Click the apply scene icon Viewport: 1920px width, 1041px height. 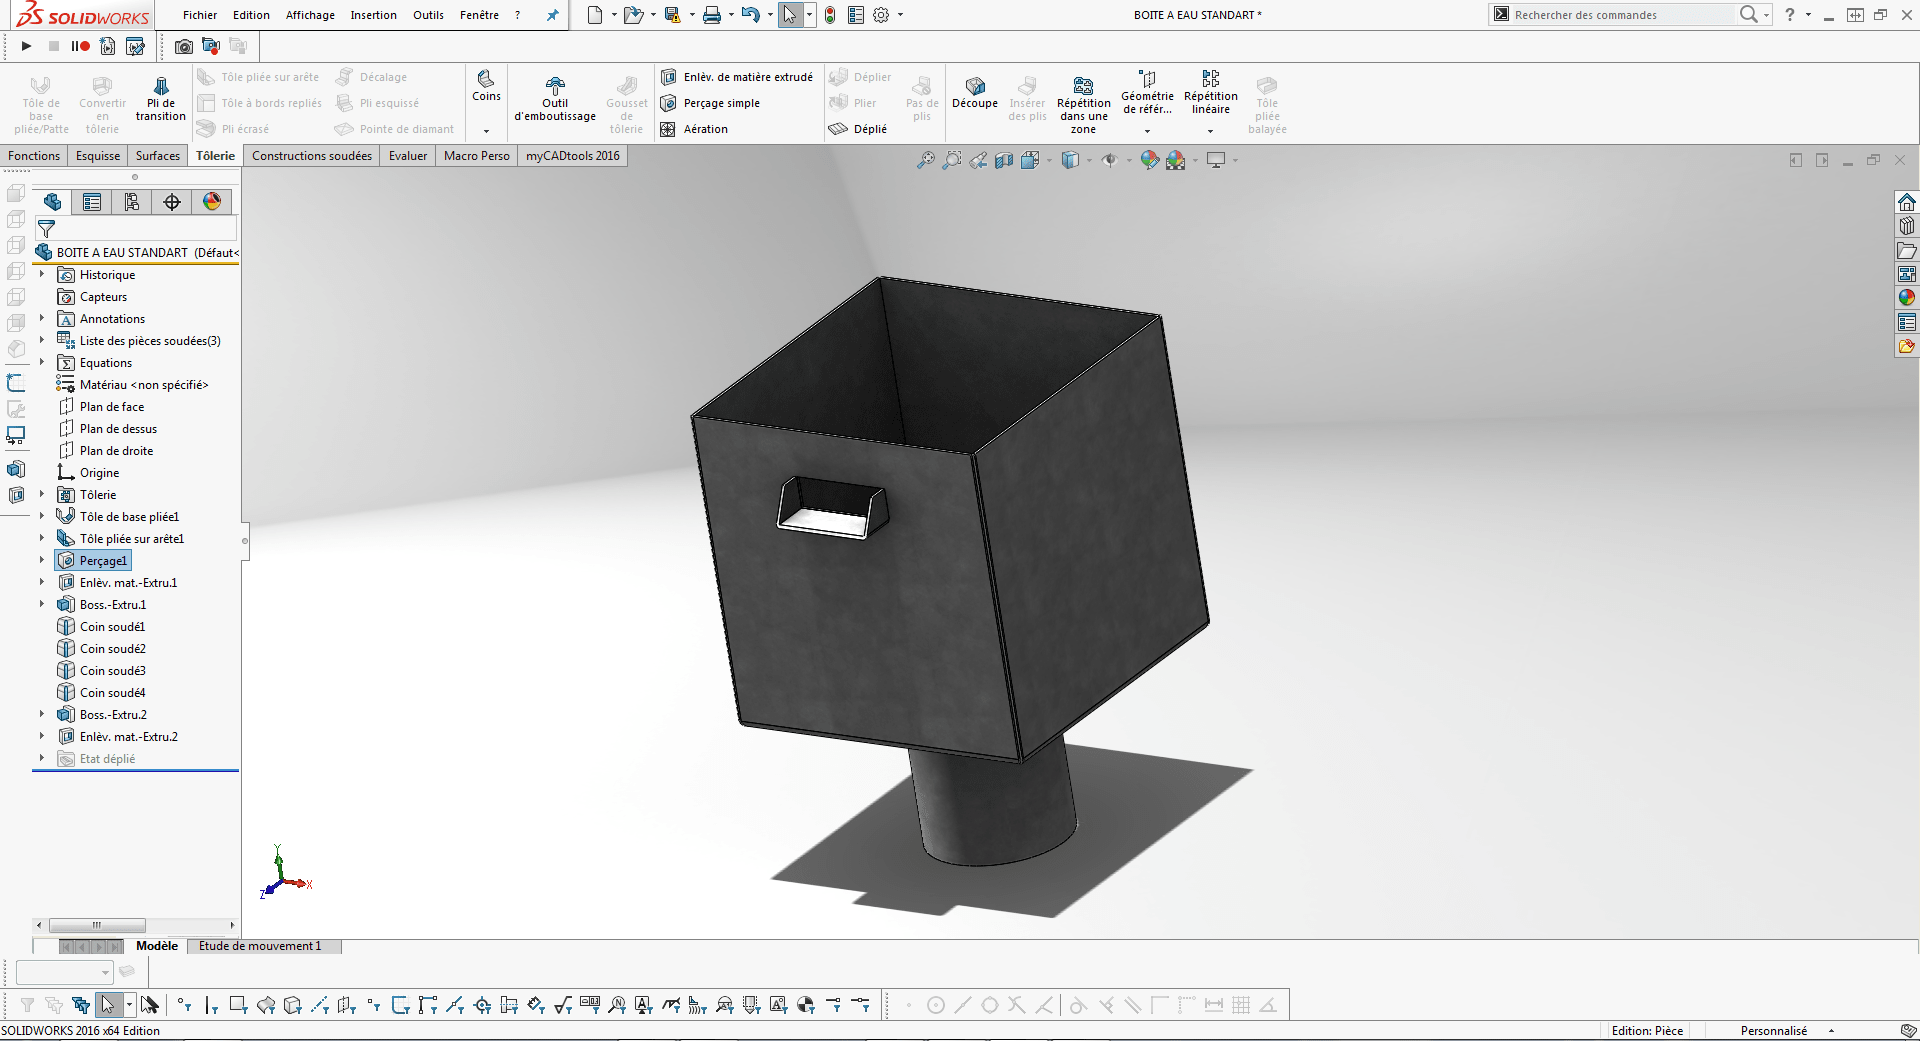click(1175, 160)
